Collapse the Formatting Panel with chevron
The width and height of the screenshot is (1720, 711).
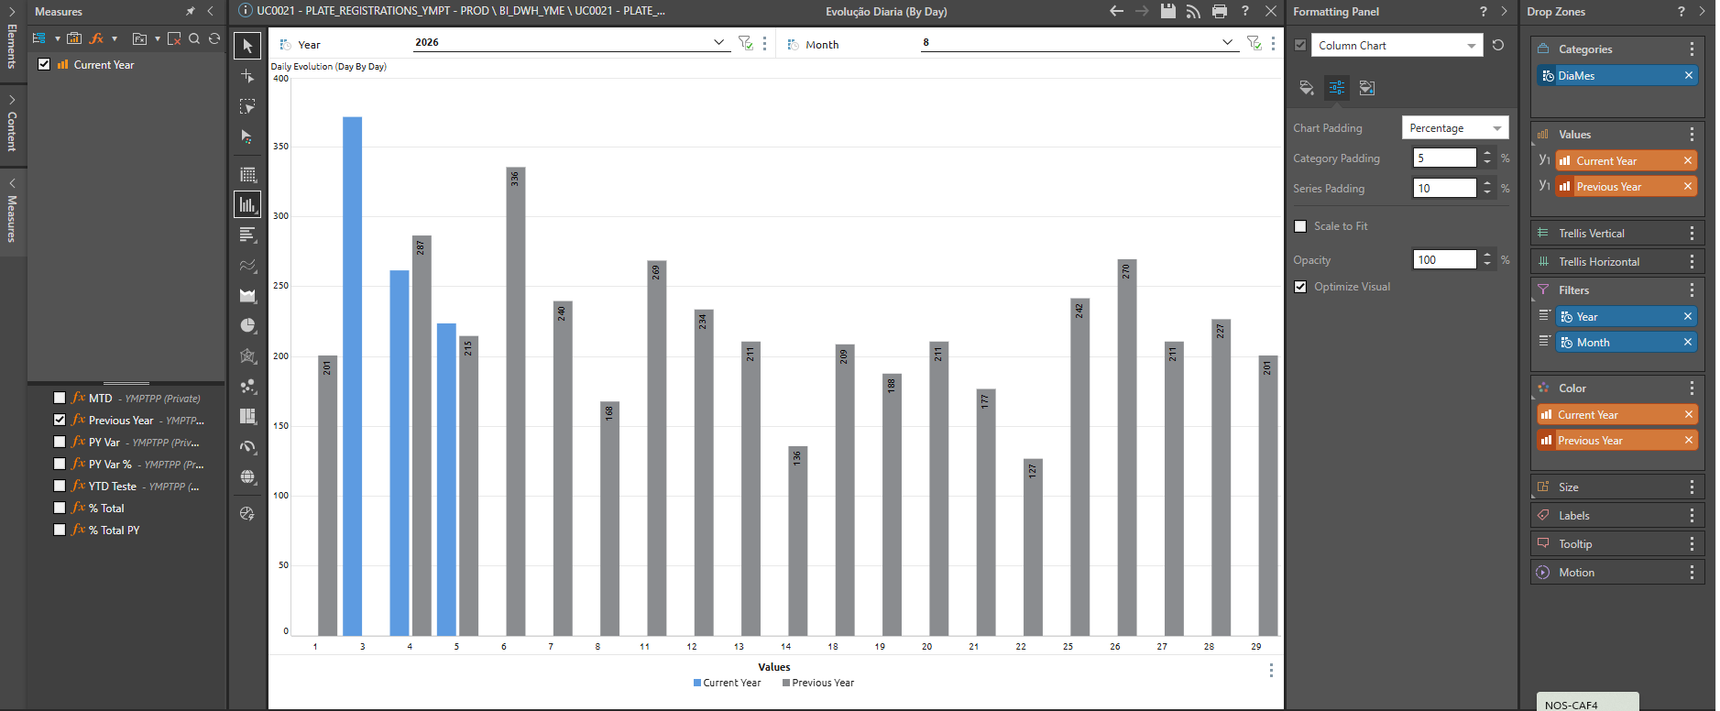pos(1504,11)
